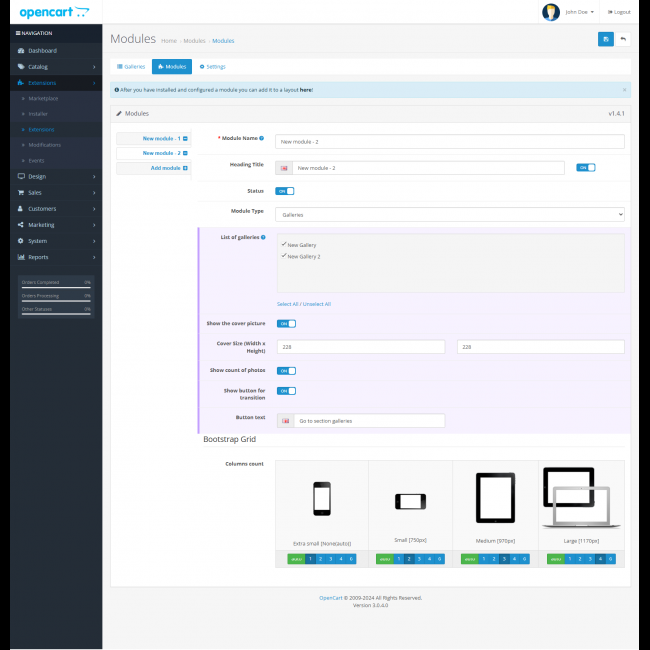Click the John Doe avatar picture
The image size is (650, 650).
(550, 12)
